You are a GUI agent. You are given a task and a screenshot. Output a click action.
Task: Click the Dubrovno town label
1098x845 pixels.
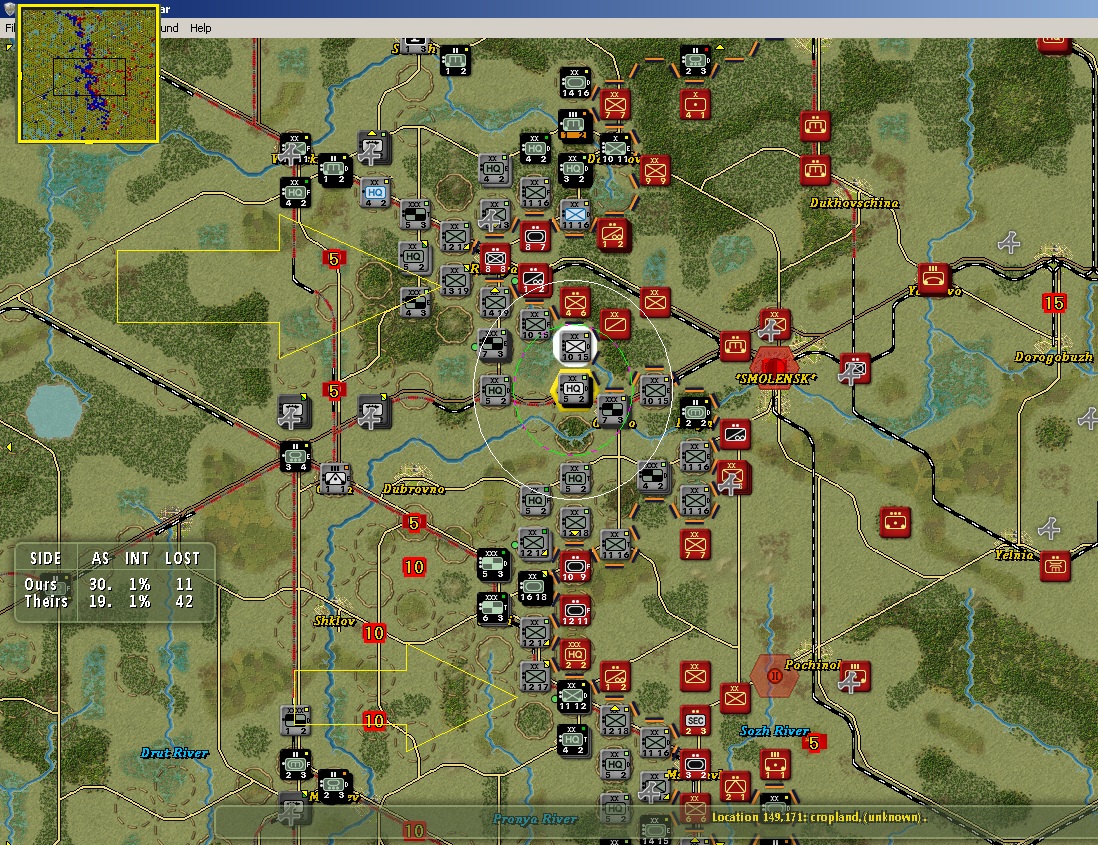[x=414, y=489]
